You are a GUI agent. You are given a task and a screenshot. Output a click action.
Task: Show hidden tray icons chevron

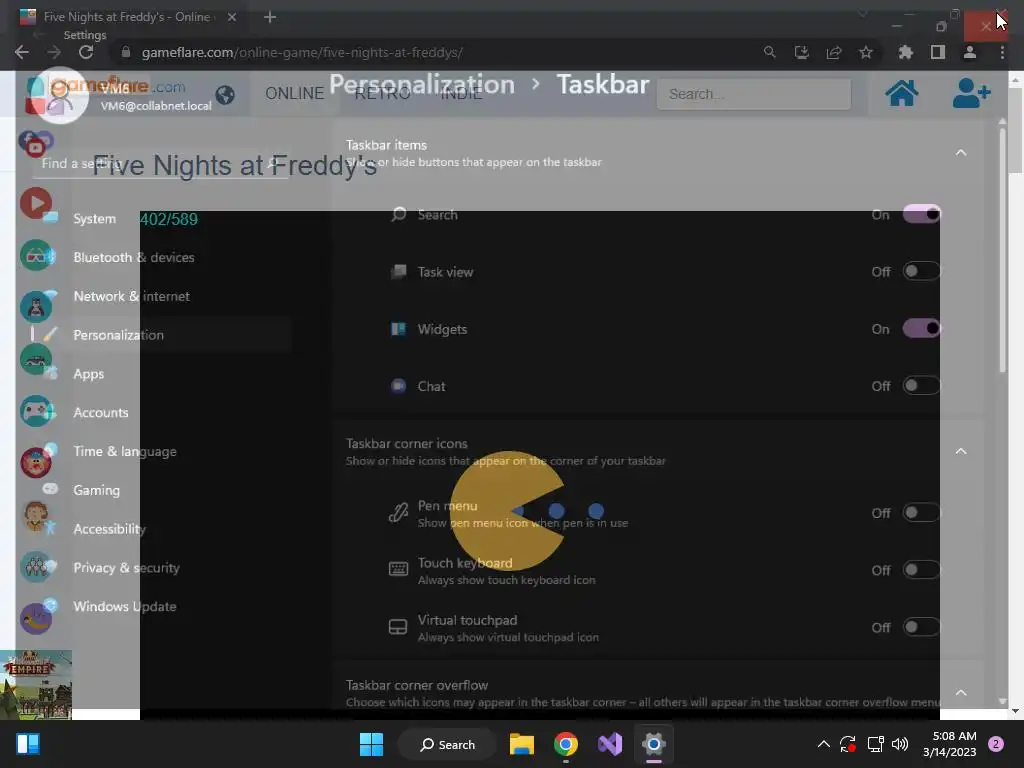coord(824,744)
